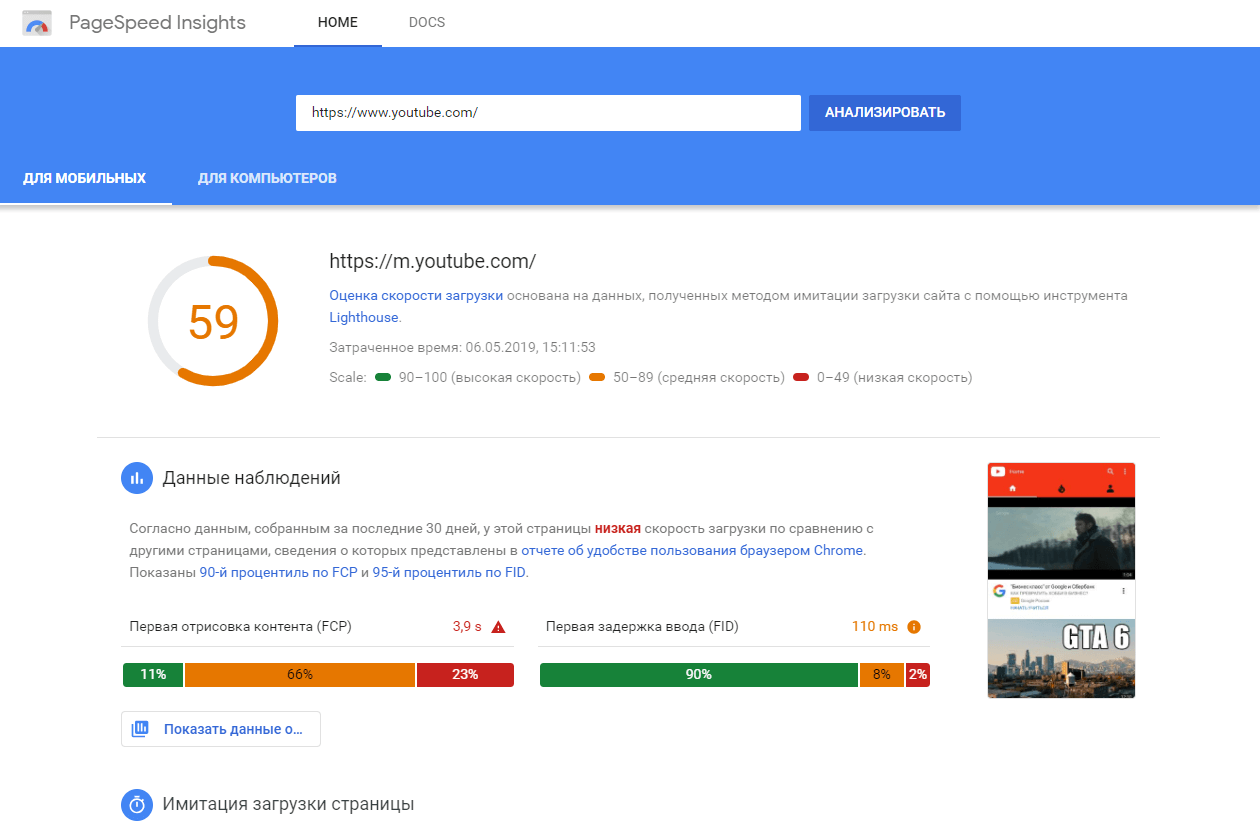The width and height of the screenshot is (1260, 832).
Task: Switch to the DOCS tab
Action: tap(427, 22)
